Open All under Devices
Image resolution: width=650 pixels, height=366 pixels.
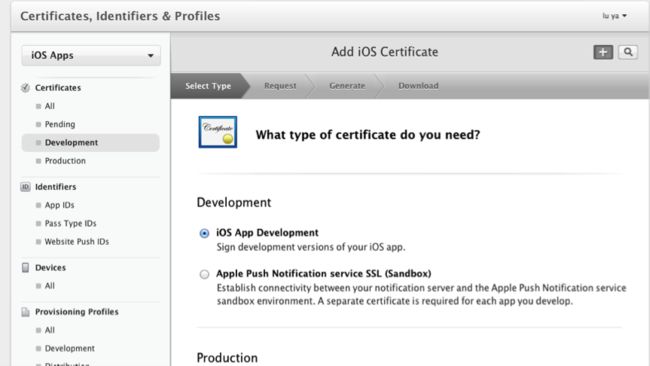49,286
